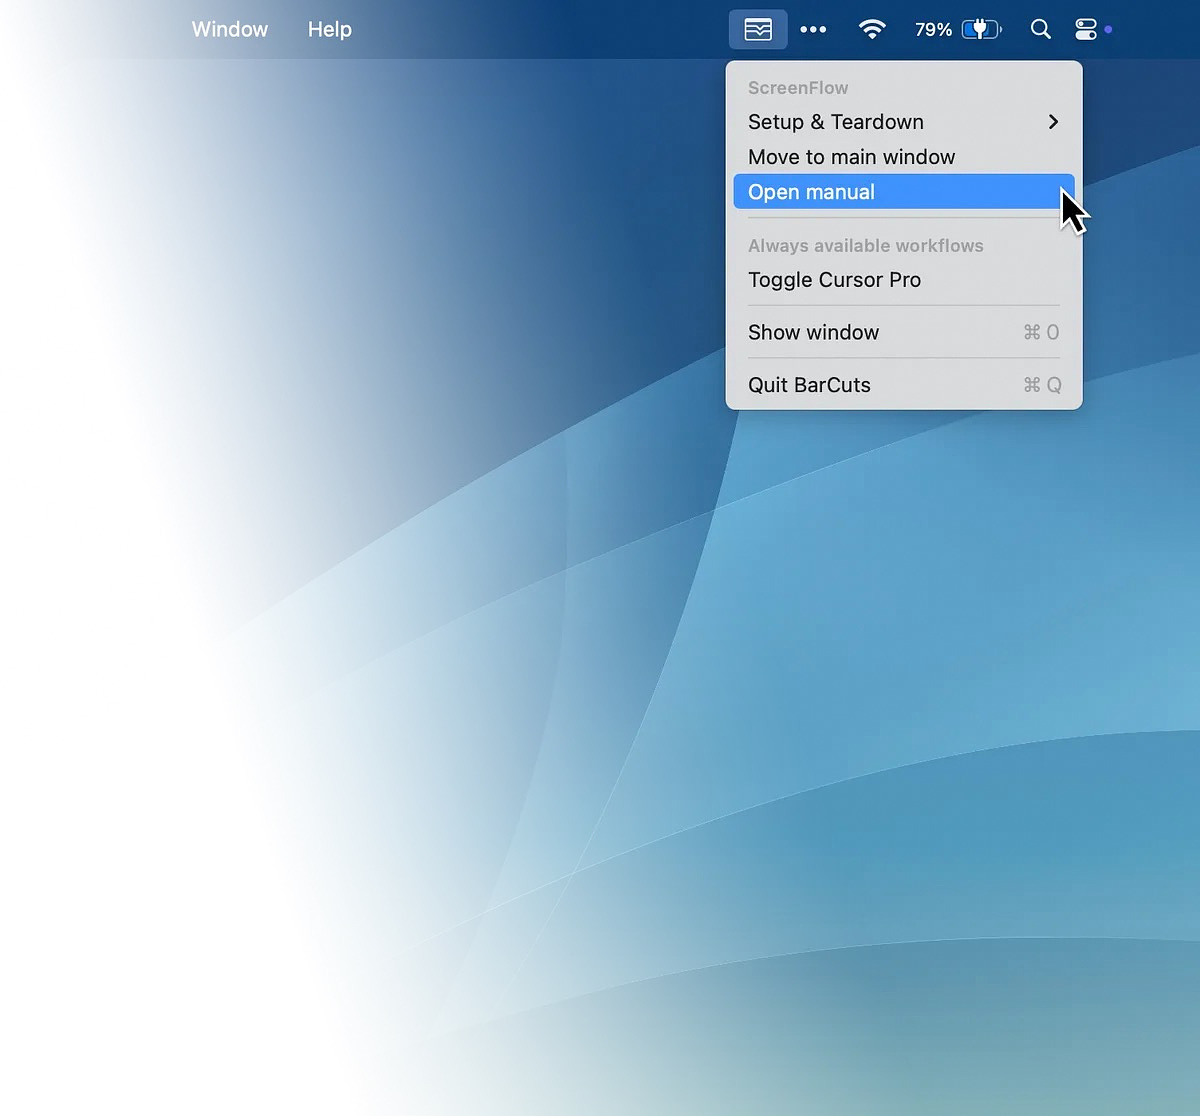Open the Window menu
The height and width of the screenshot is (1116, 1200).
click(x=230, y=30)
